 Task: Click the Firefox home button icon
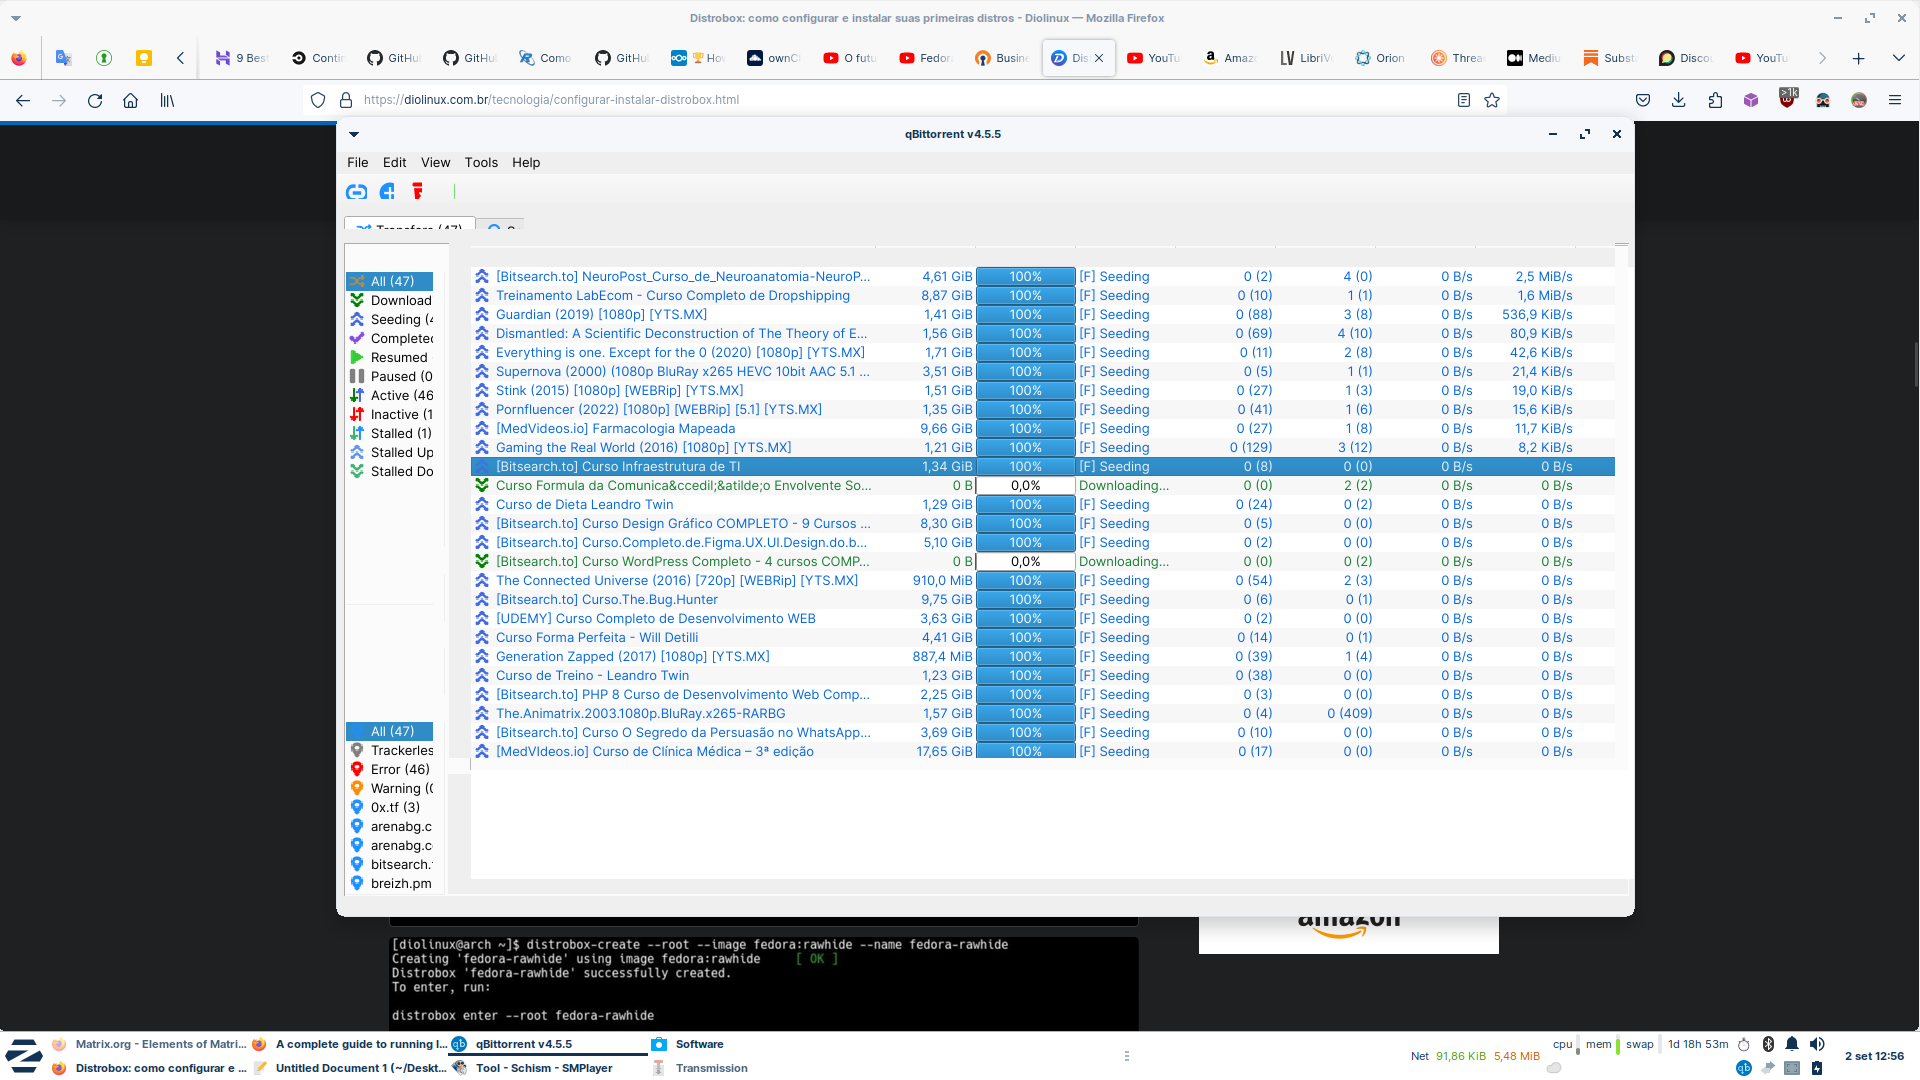click(x=131, y=100)
